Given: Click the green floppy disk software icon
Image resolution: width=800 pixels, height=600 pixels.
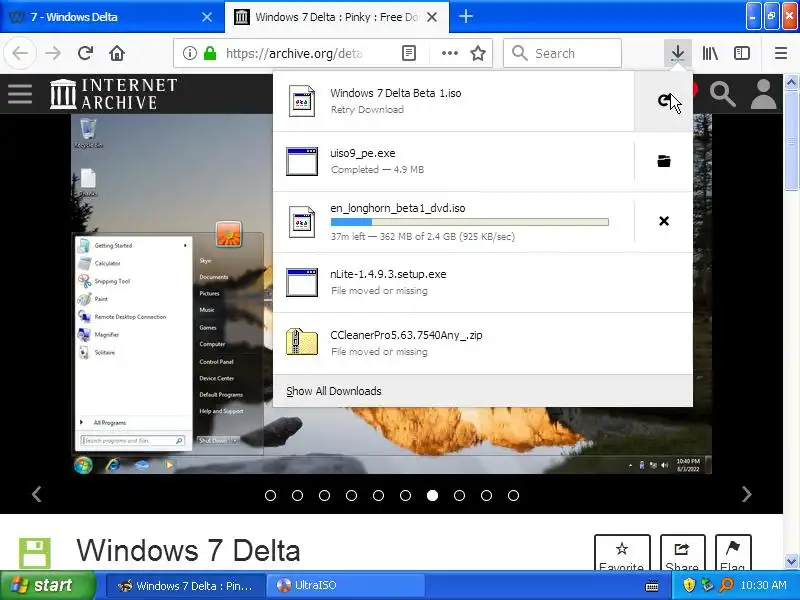Looking at the screenshot, I should pyautogui.click(x=35, y=553).
